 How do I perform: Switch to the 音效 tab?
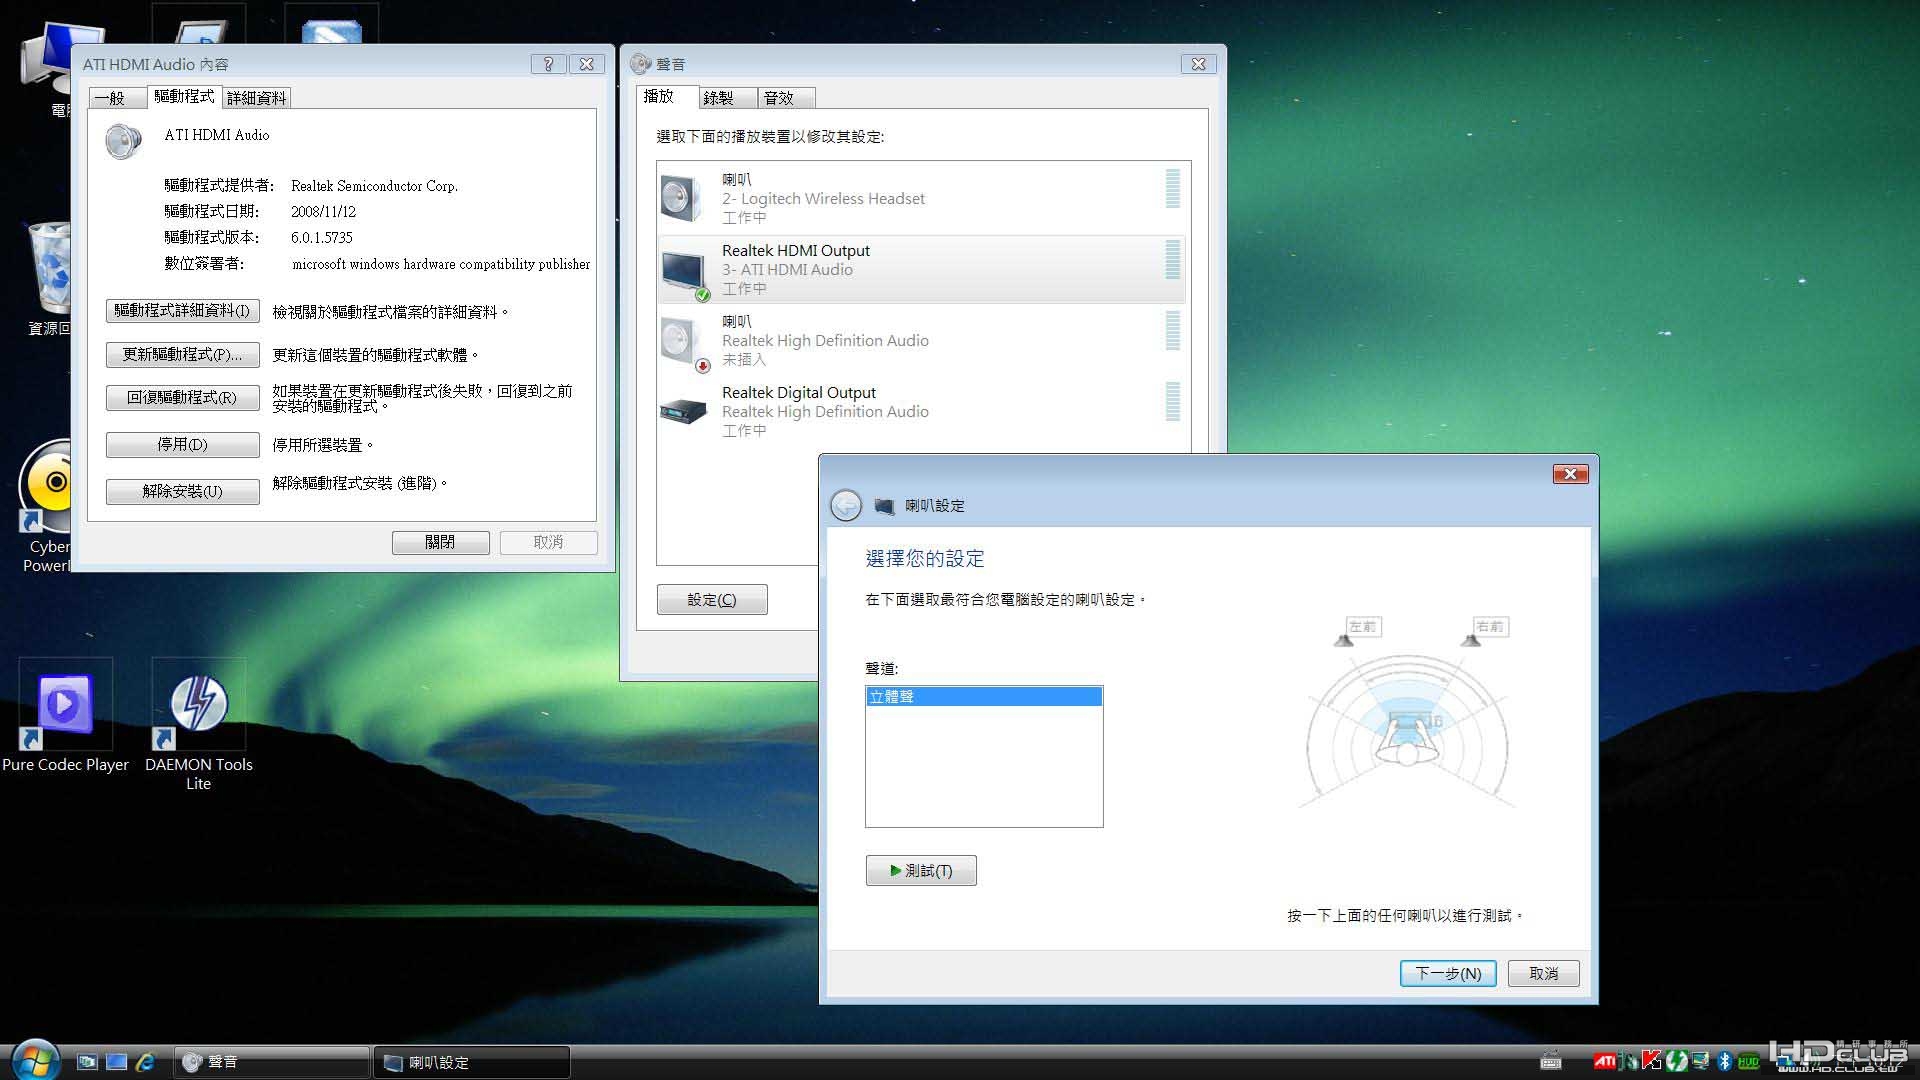(778, 97)
